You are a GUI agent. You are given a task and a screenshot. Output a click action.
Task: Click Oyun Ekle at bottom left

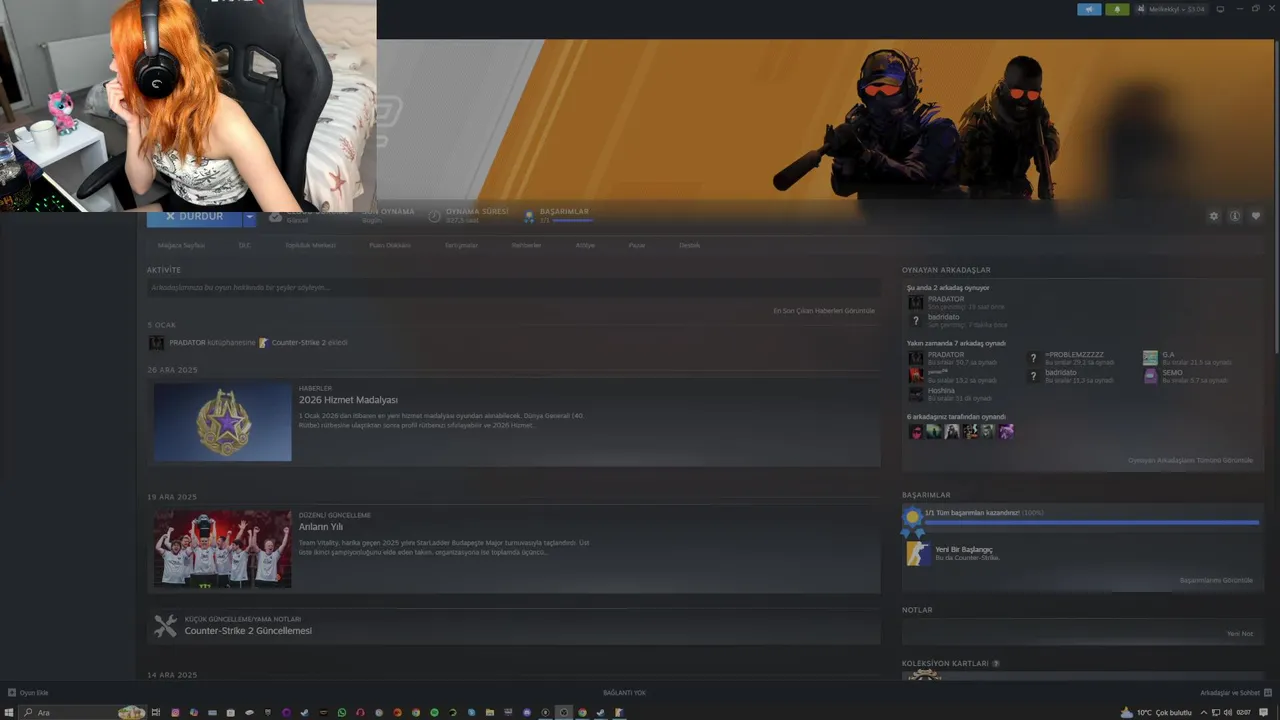[x=28, y=693]
